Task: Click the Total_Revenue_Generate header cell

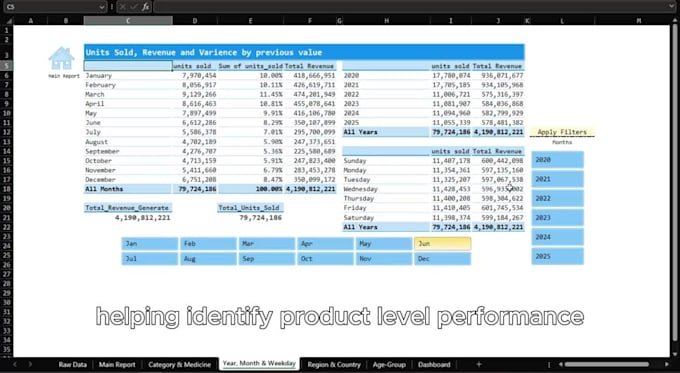Action: click(x=128, y=208)
